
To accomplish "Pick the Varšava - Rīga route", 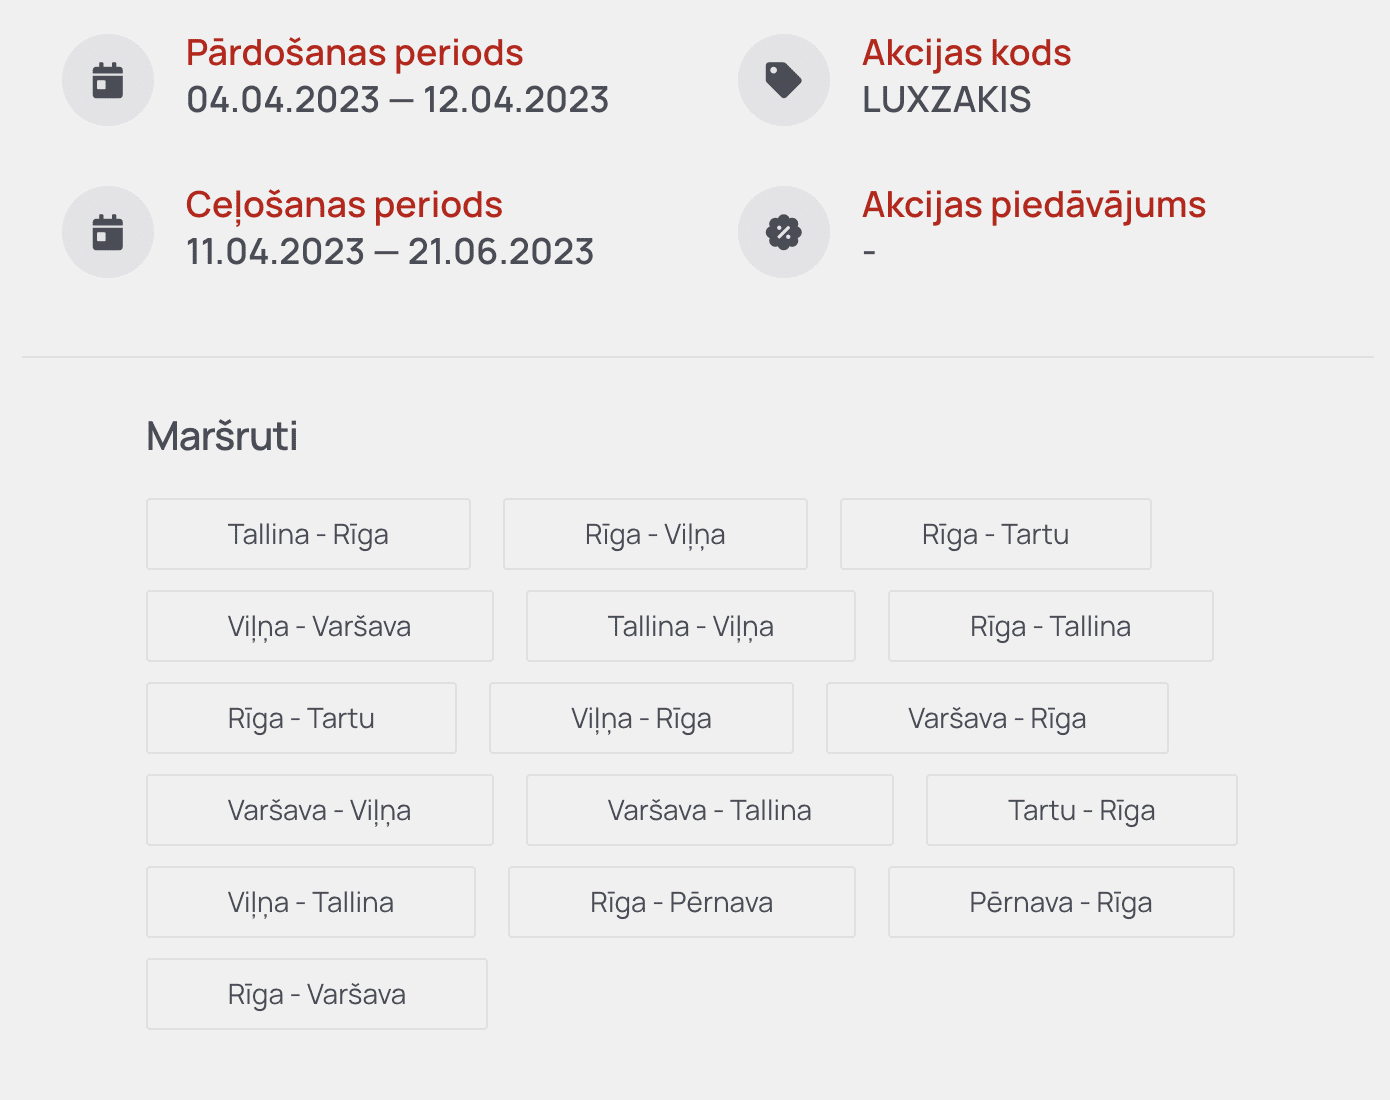I will coord(997,718).
